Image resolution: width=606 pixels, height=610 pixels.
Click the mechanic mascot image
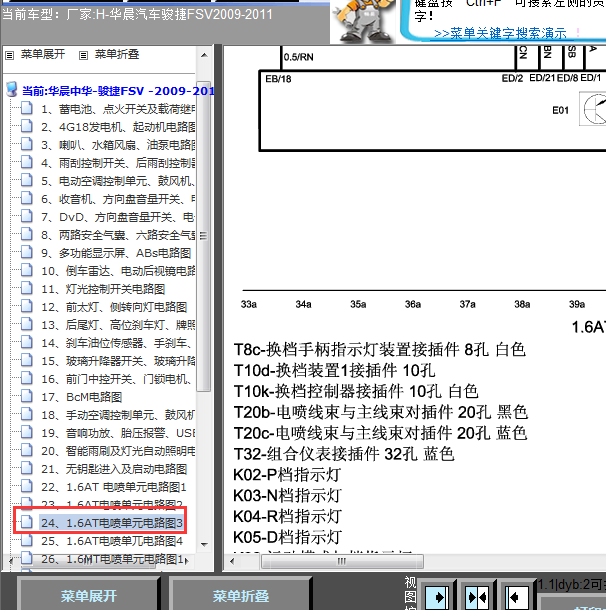click(x=364, y=20)
